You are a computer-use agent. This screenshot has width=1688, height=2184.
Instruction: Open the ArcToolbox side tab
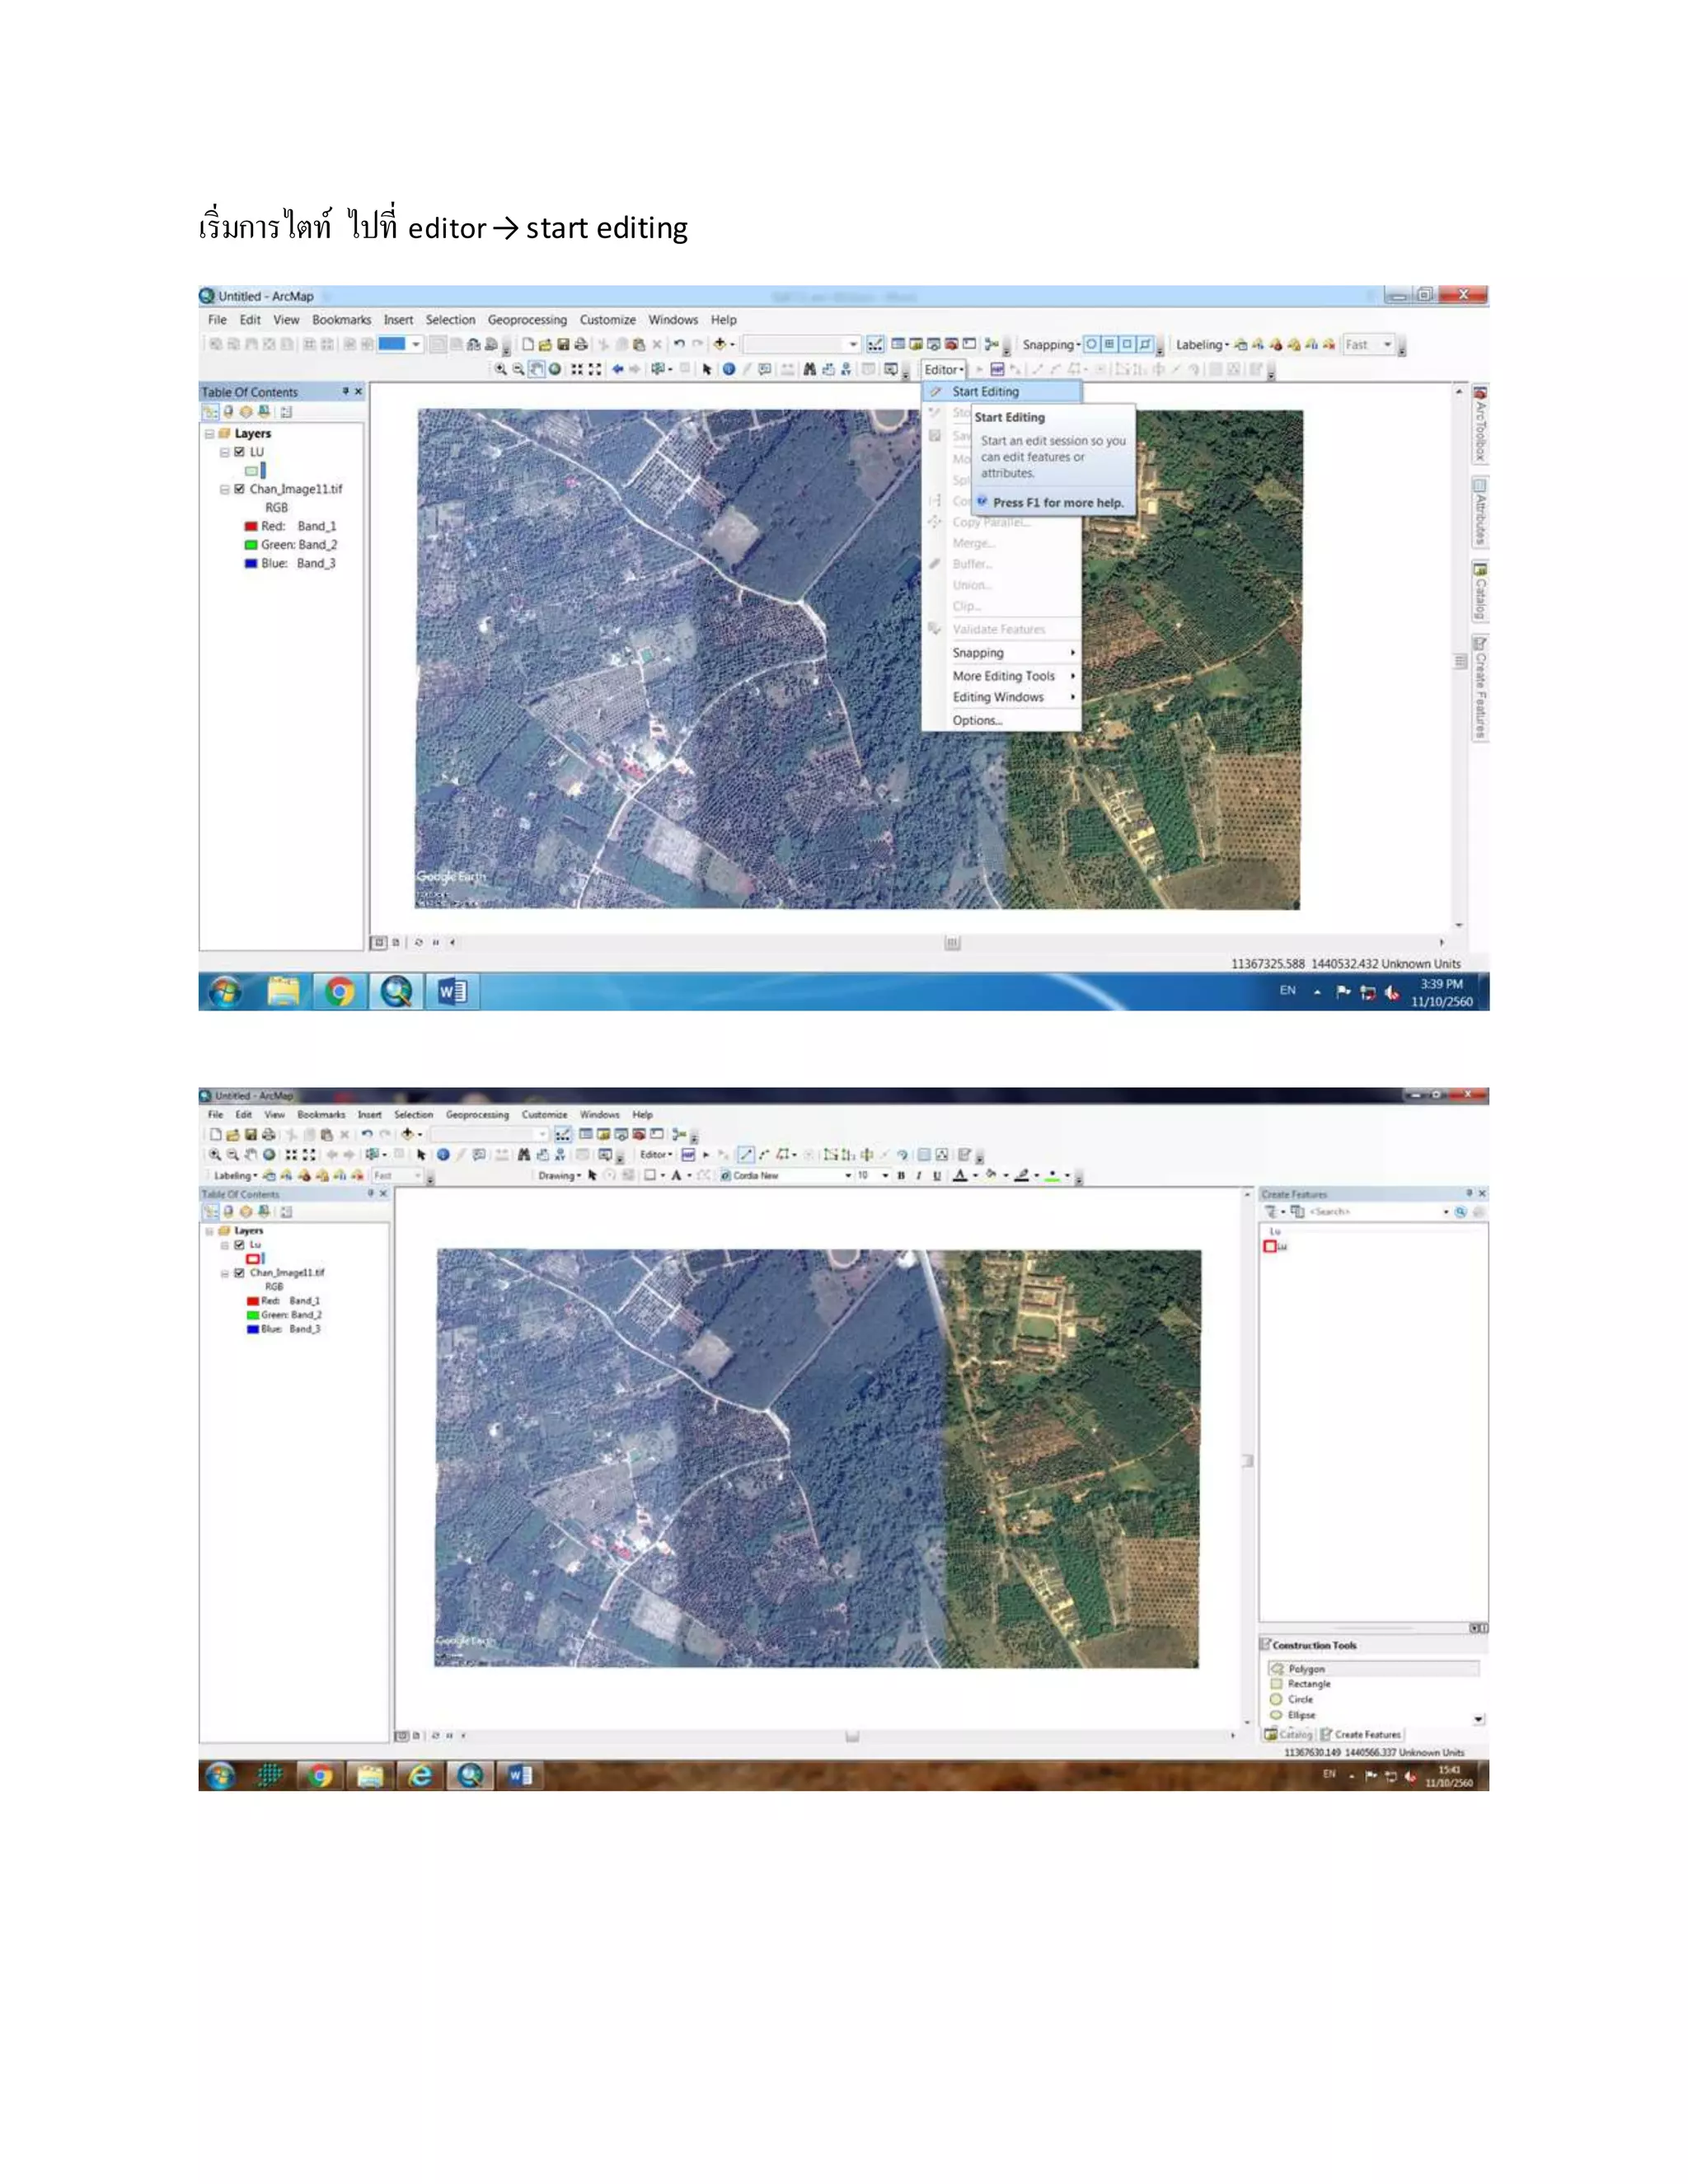pyautogui.click(x=1479, y=425)
